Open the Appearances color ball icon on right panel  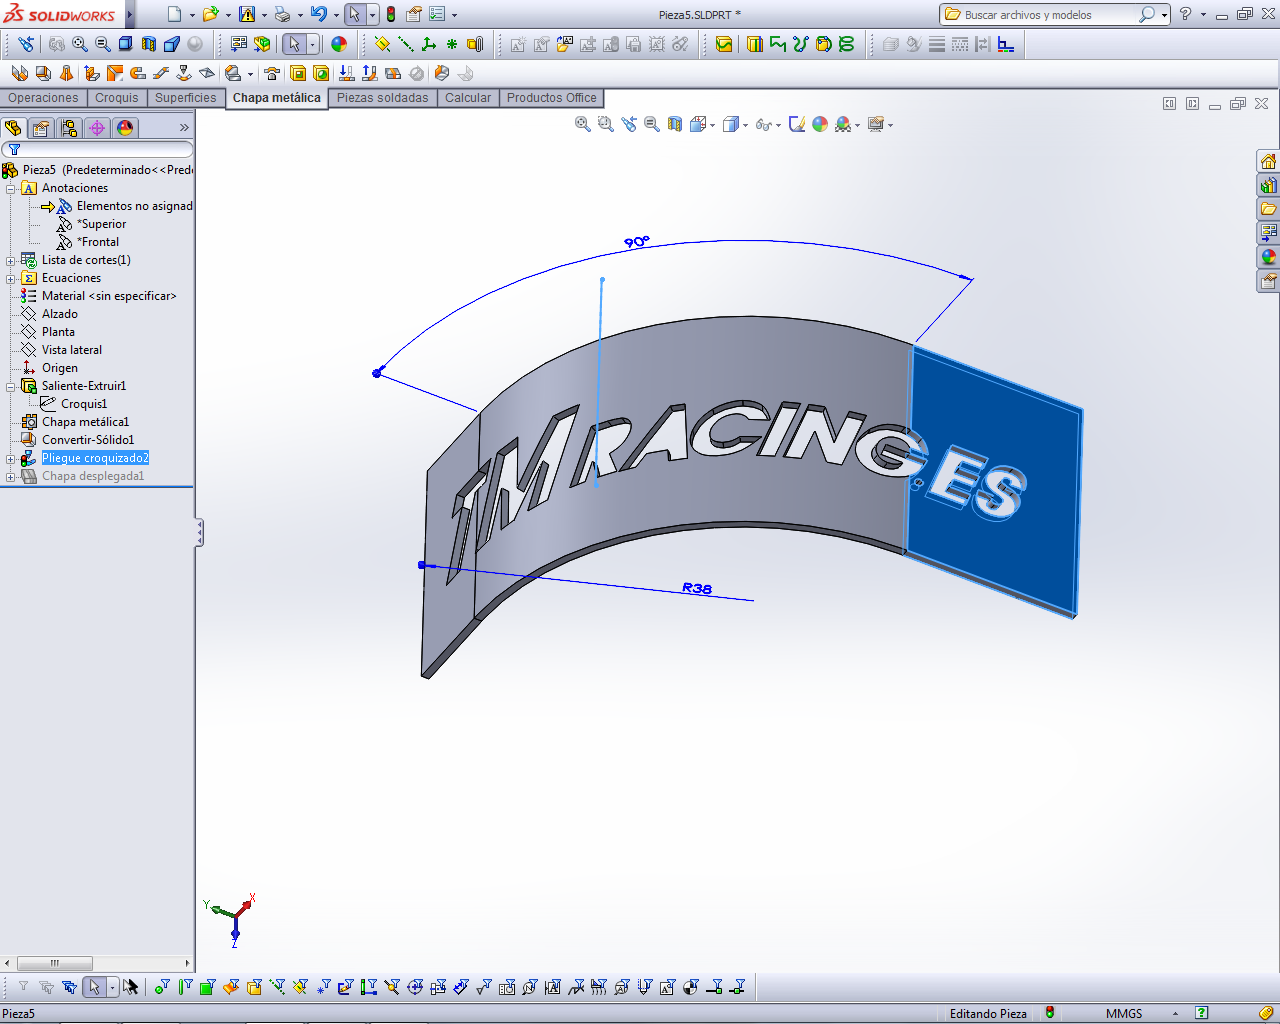(x=1268, y=257)
